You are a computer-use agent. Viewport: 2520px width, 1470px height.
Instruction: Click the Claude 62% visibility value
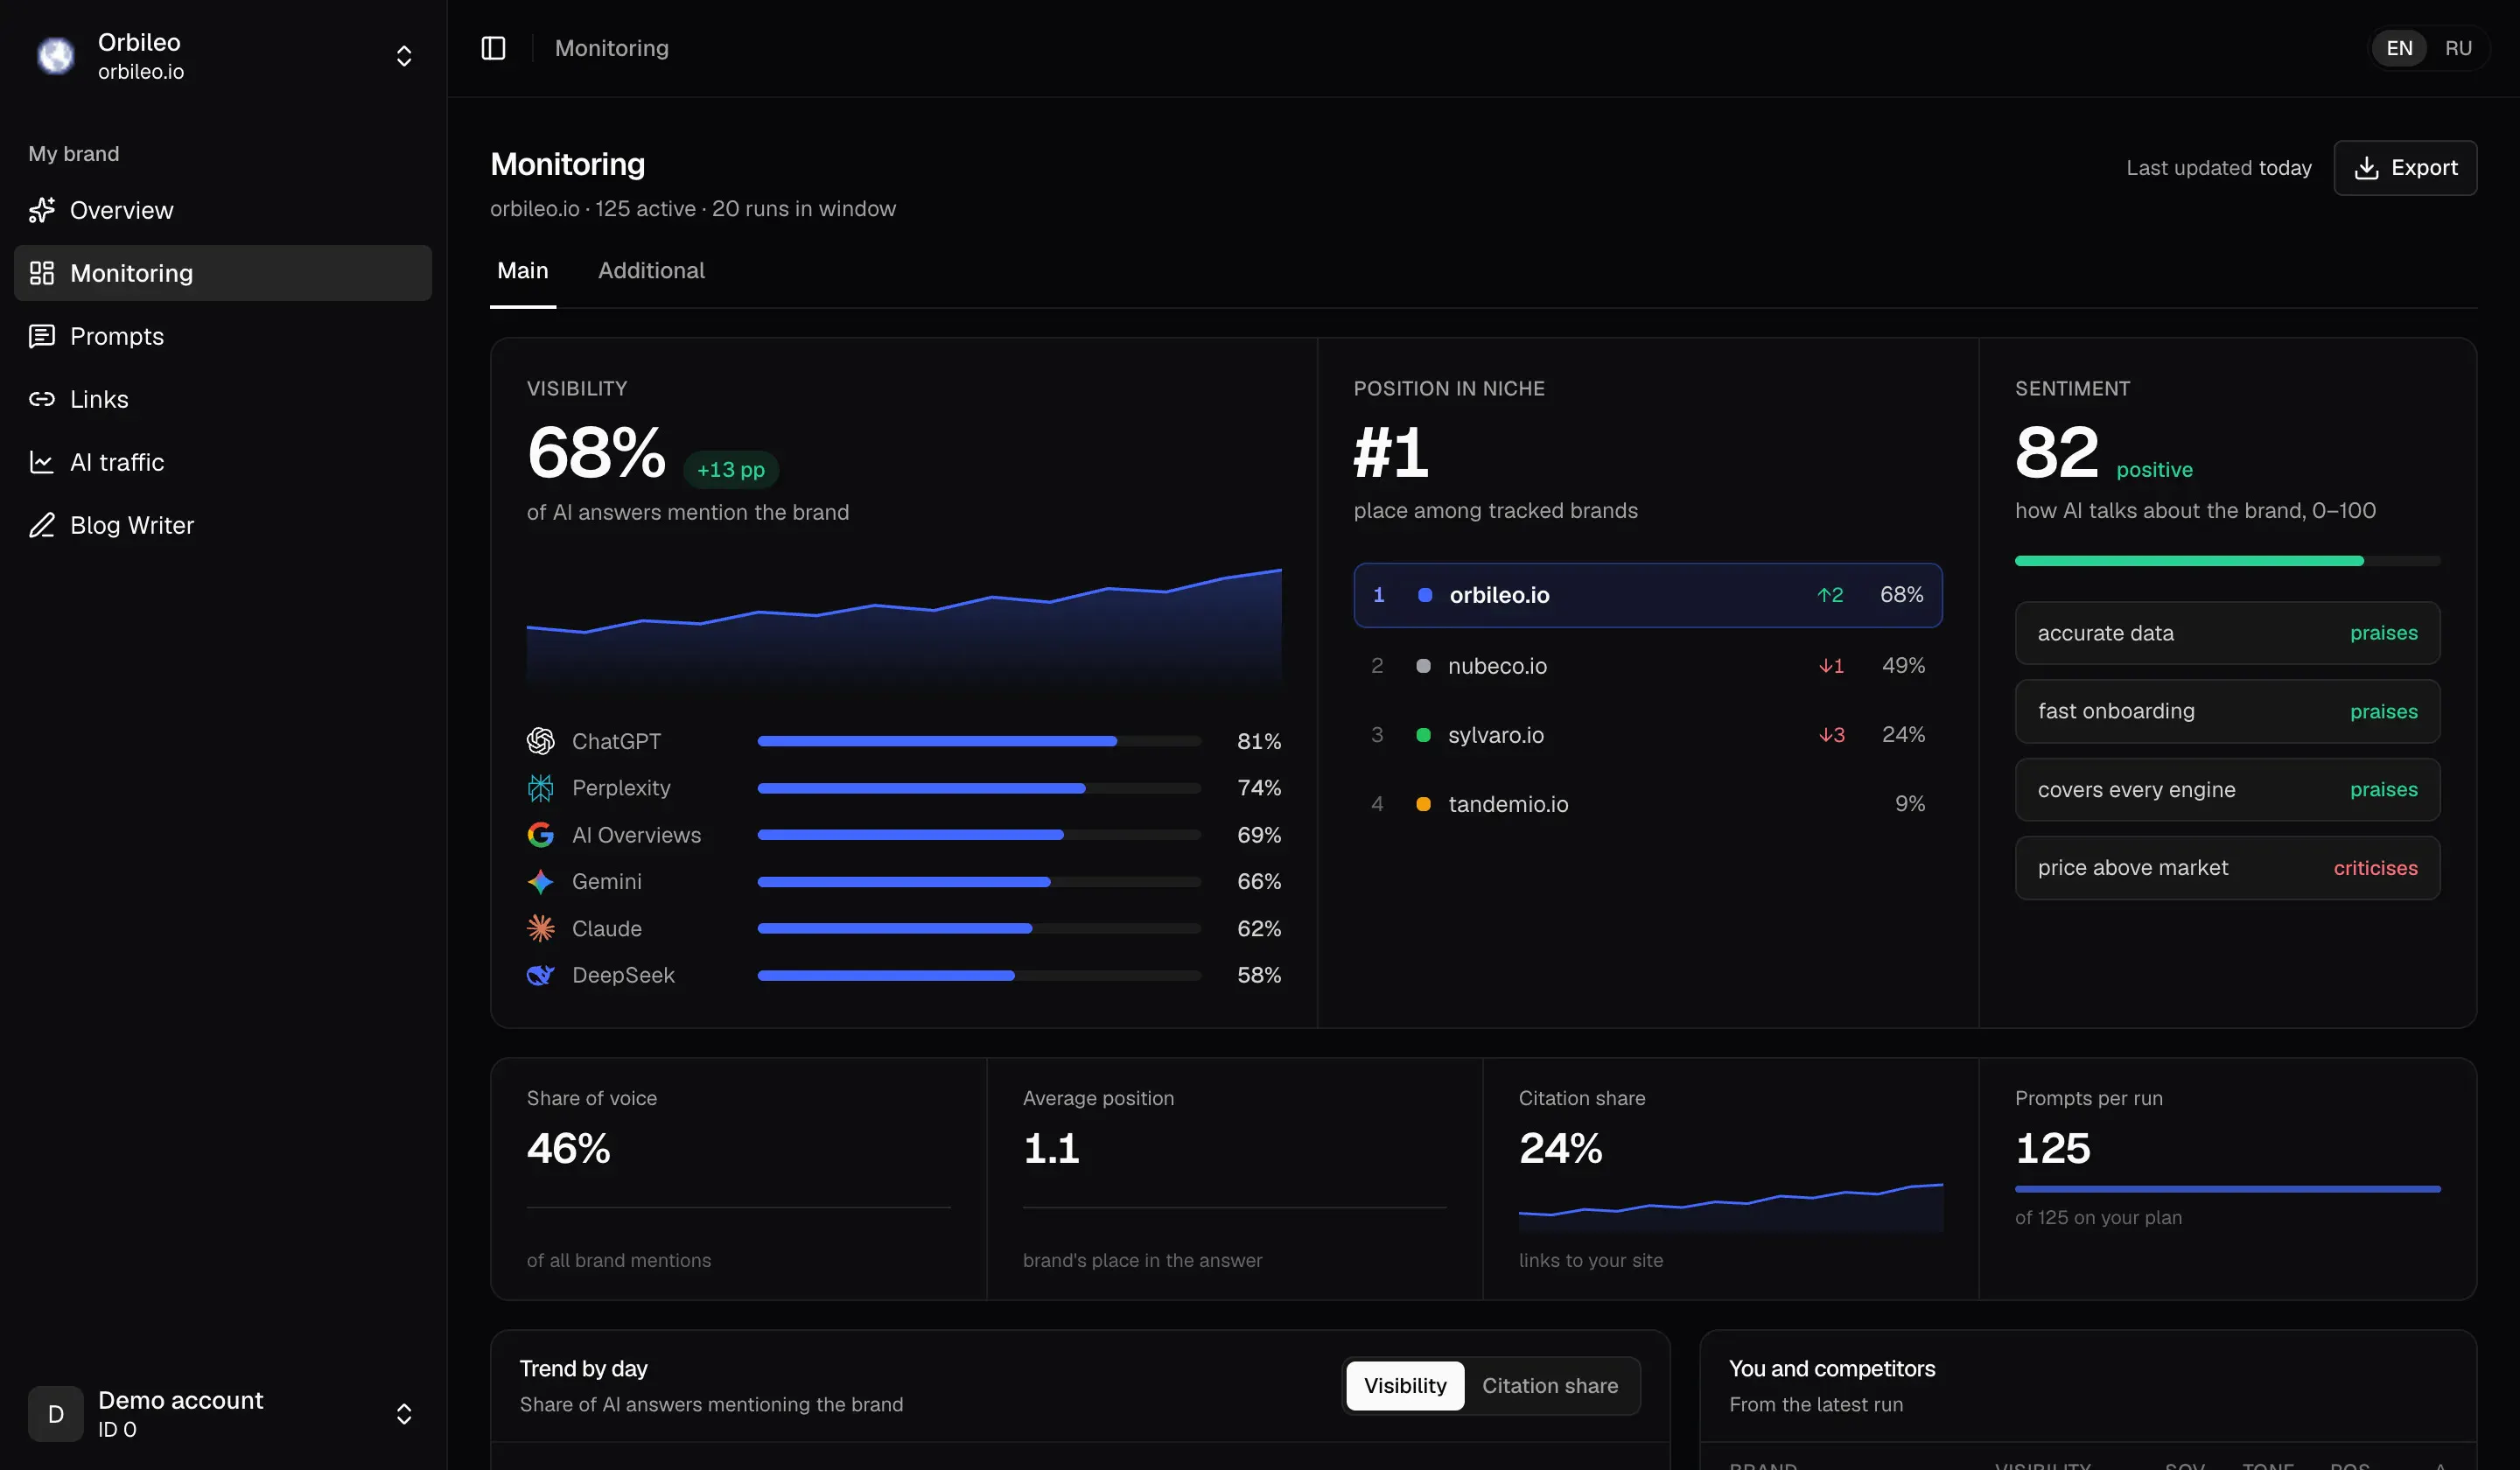[x=1259, y=928]
